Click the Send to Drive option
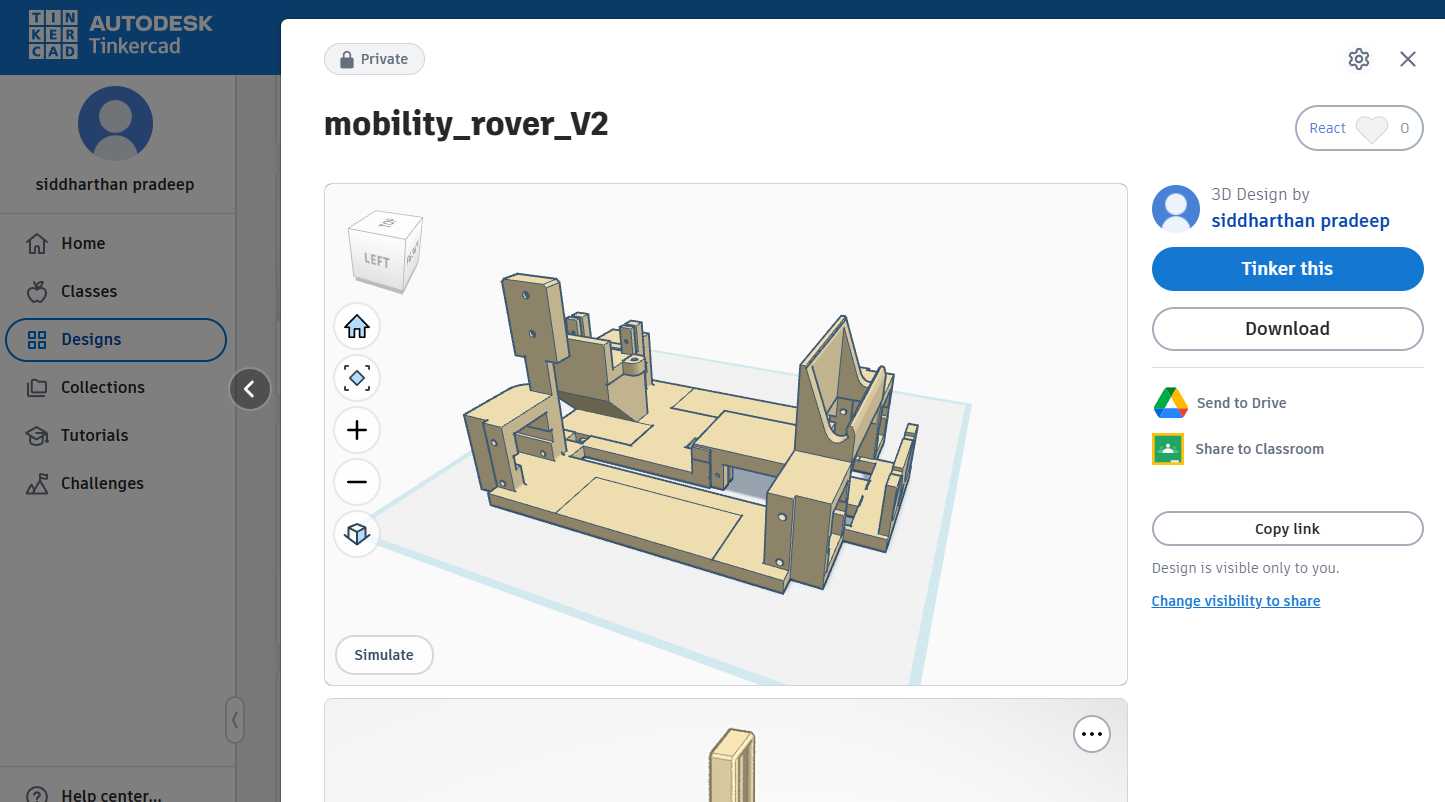 1241,403
